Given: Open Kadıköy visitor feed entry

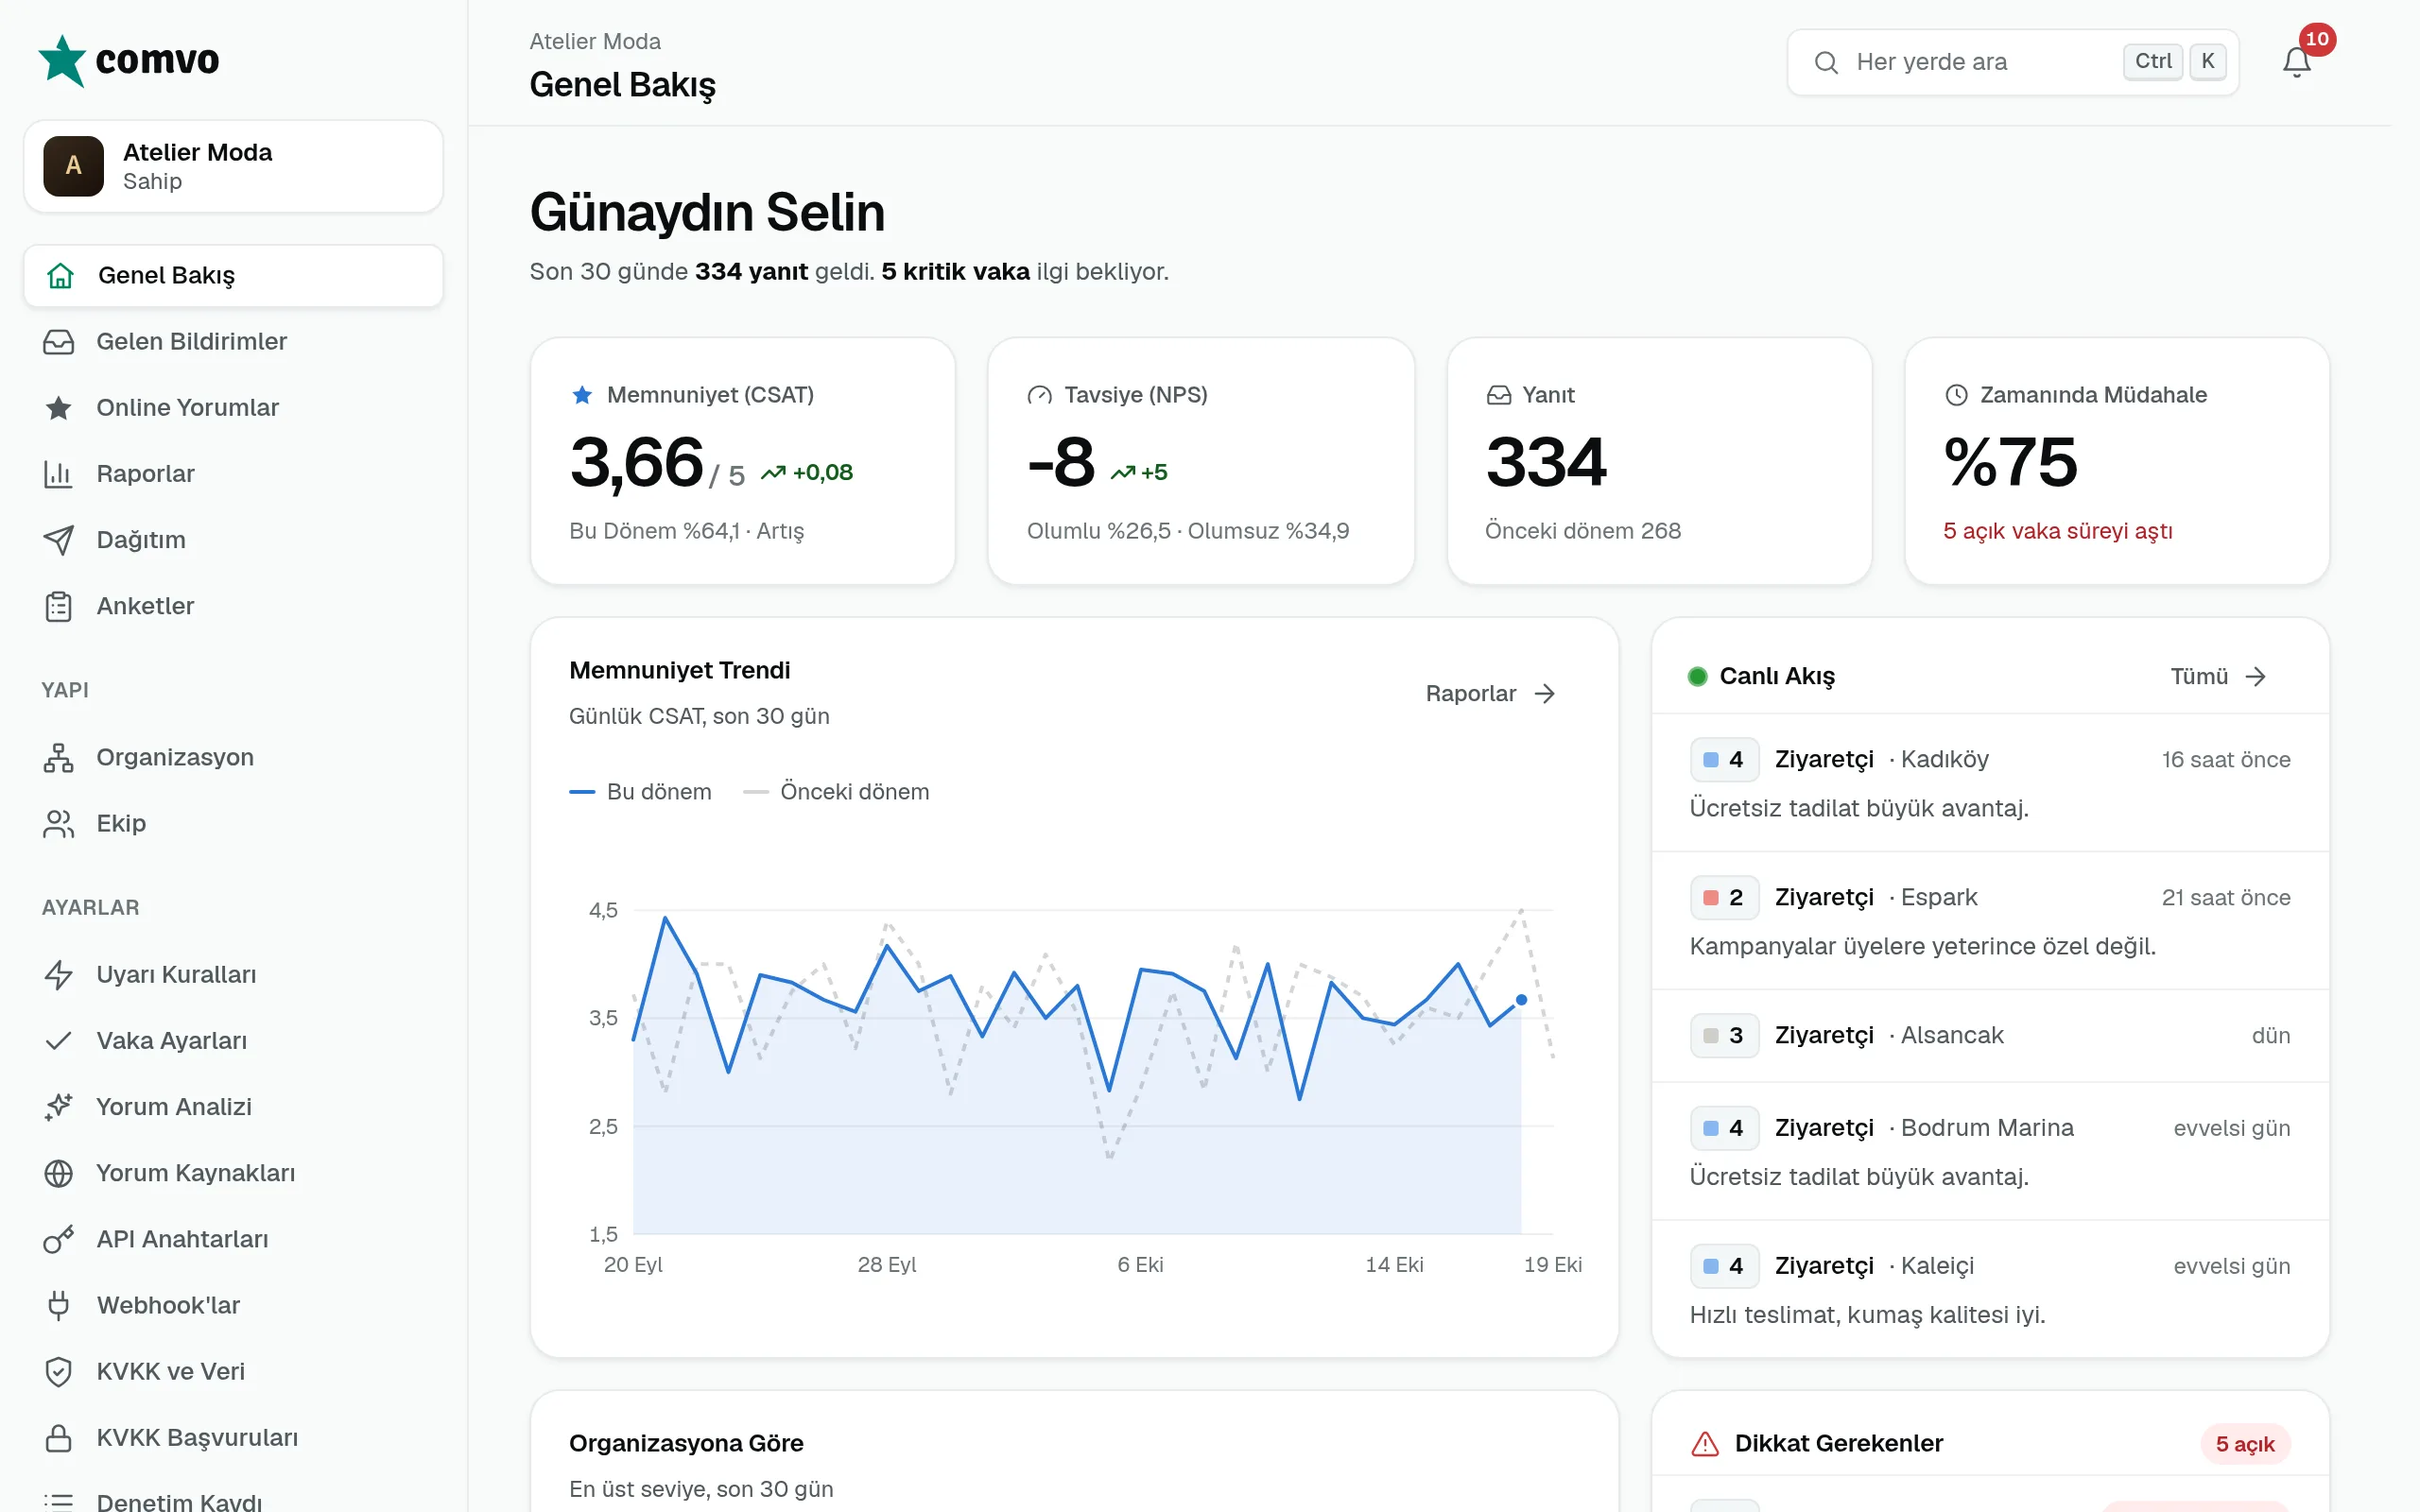Looking at the screenshot, I should click(x=1990, y=783).
